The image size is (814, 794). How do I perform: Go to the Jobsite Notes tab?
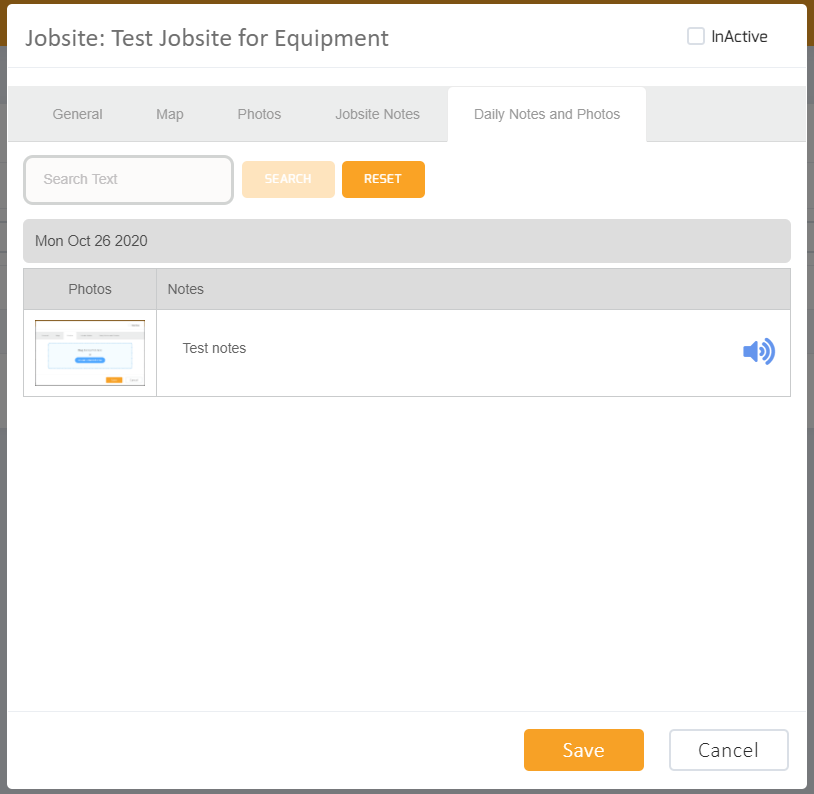[x=377, y=114]
